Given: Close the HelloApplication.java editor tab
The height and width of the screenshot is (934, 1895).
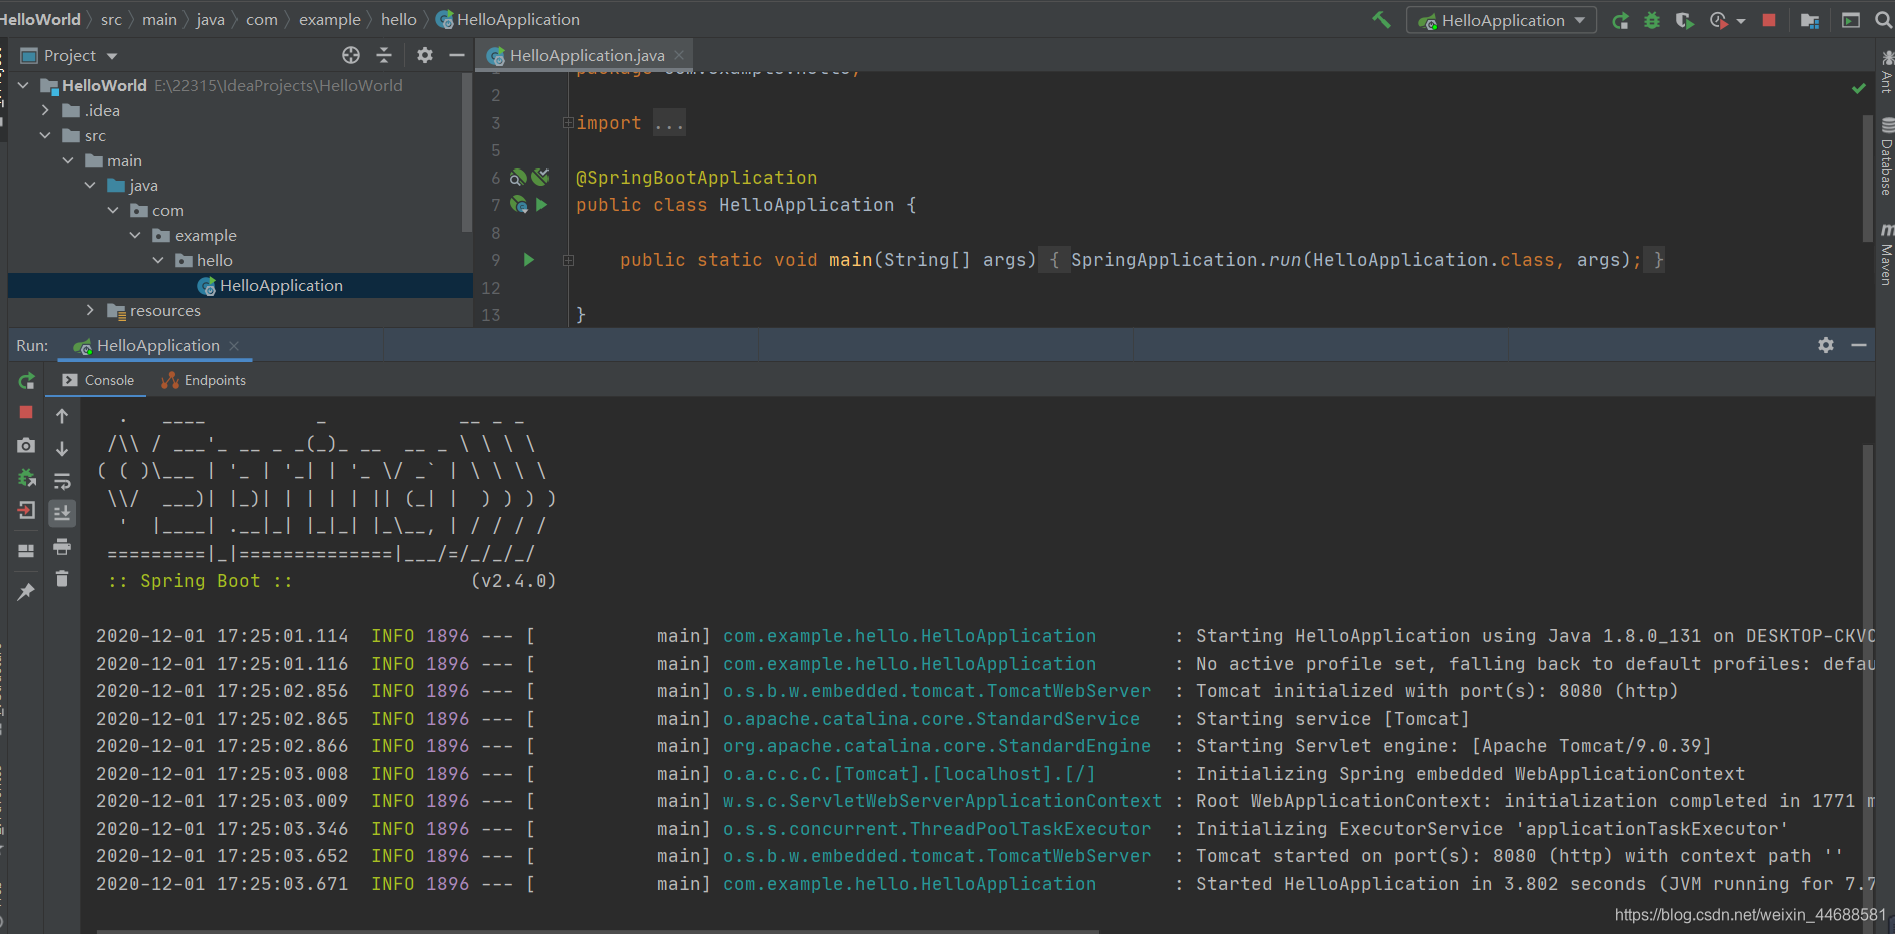Looking at the screenshot, I should (x=679, y=55).
